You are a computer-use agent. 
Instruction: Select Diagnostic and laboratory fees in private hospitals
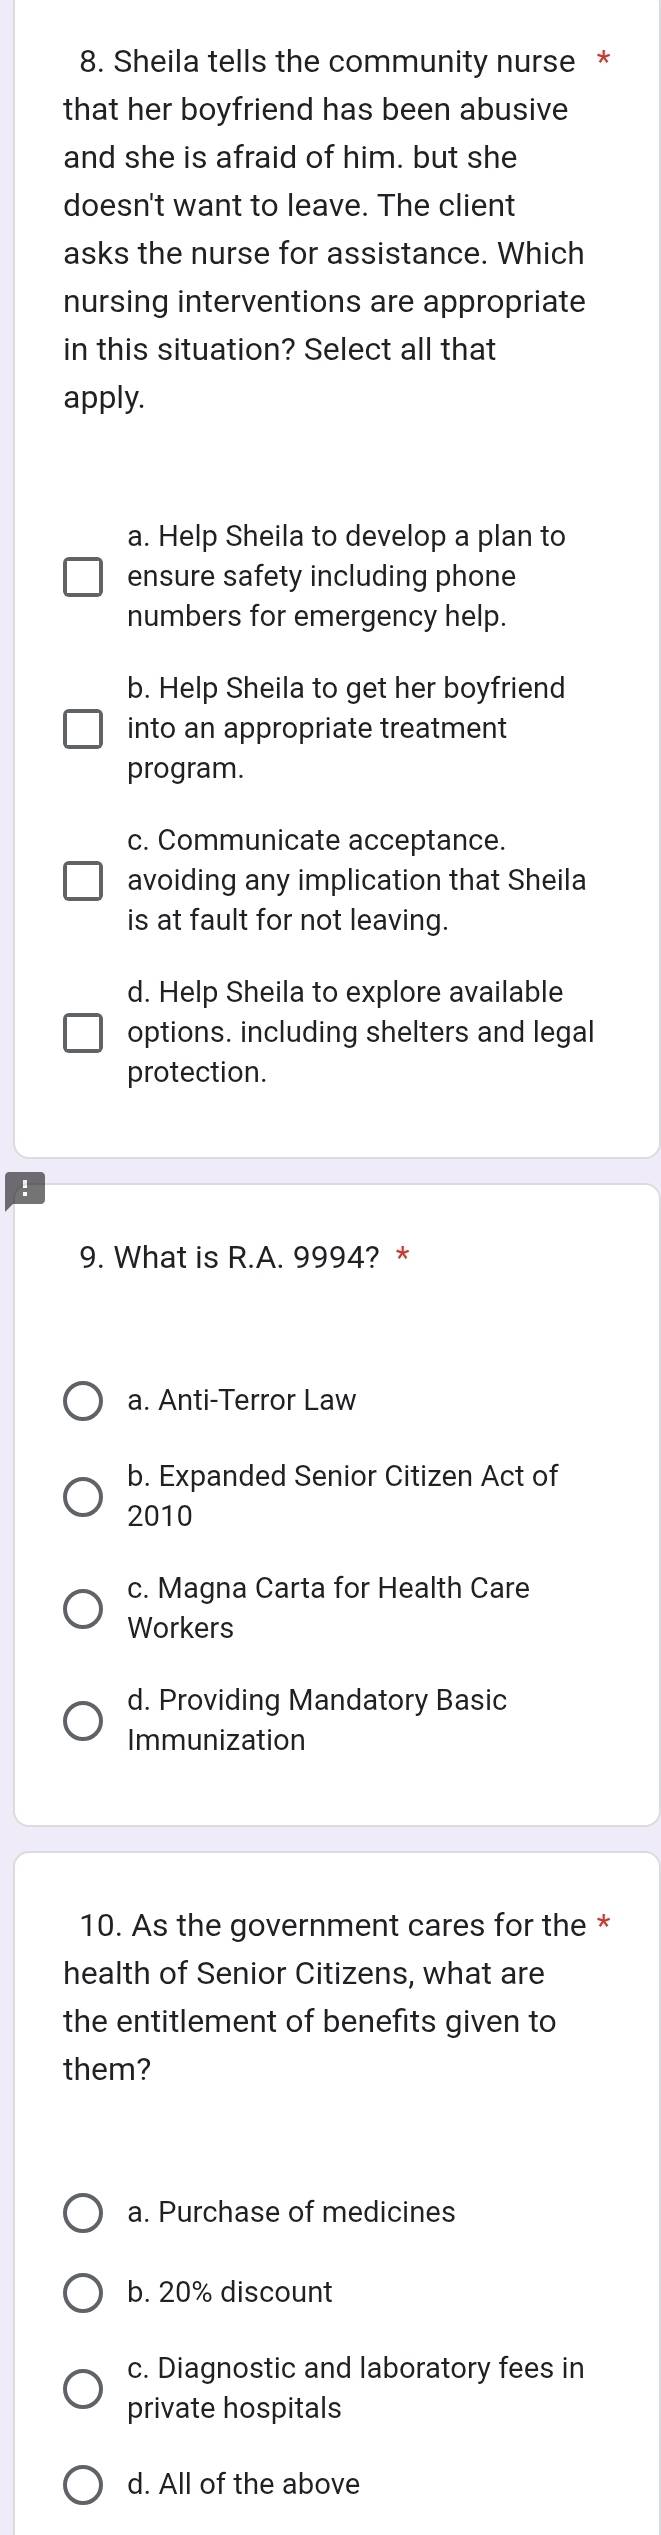pos(83,2389)
